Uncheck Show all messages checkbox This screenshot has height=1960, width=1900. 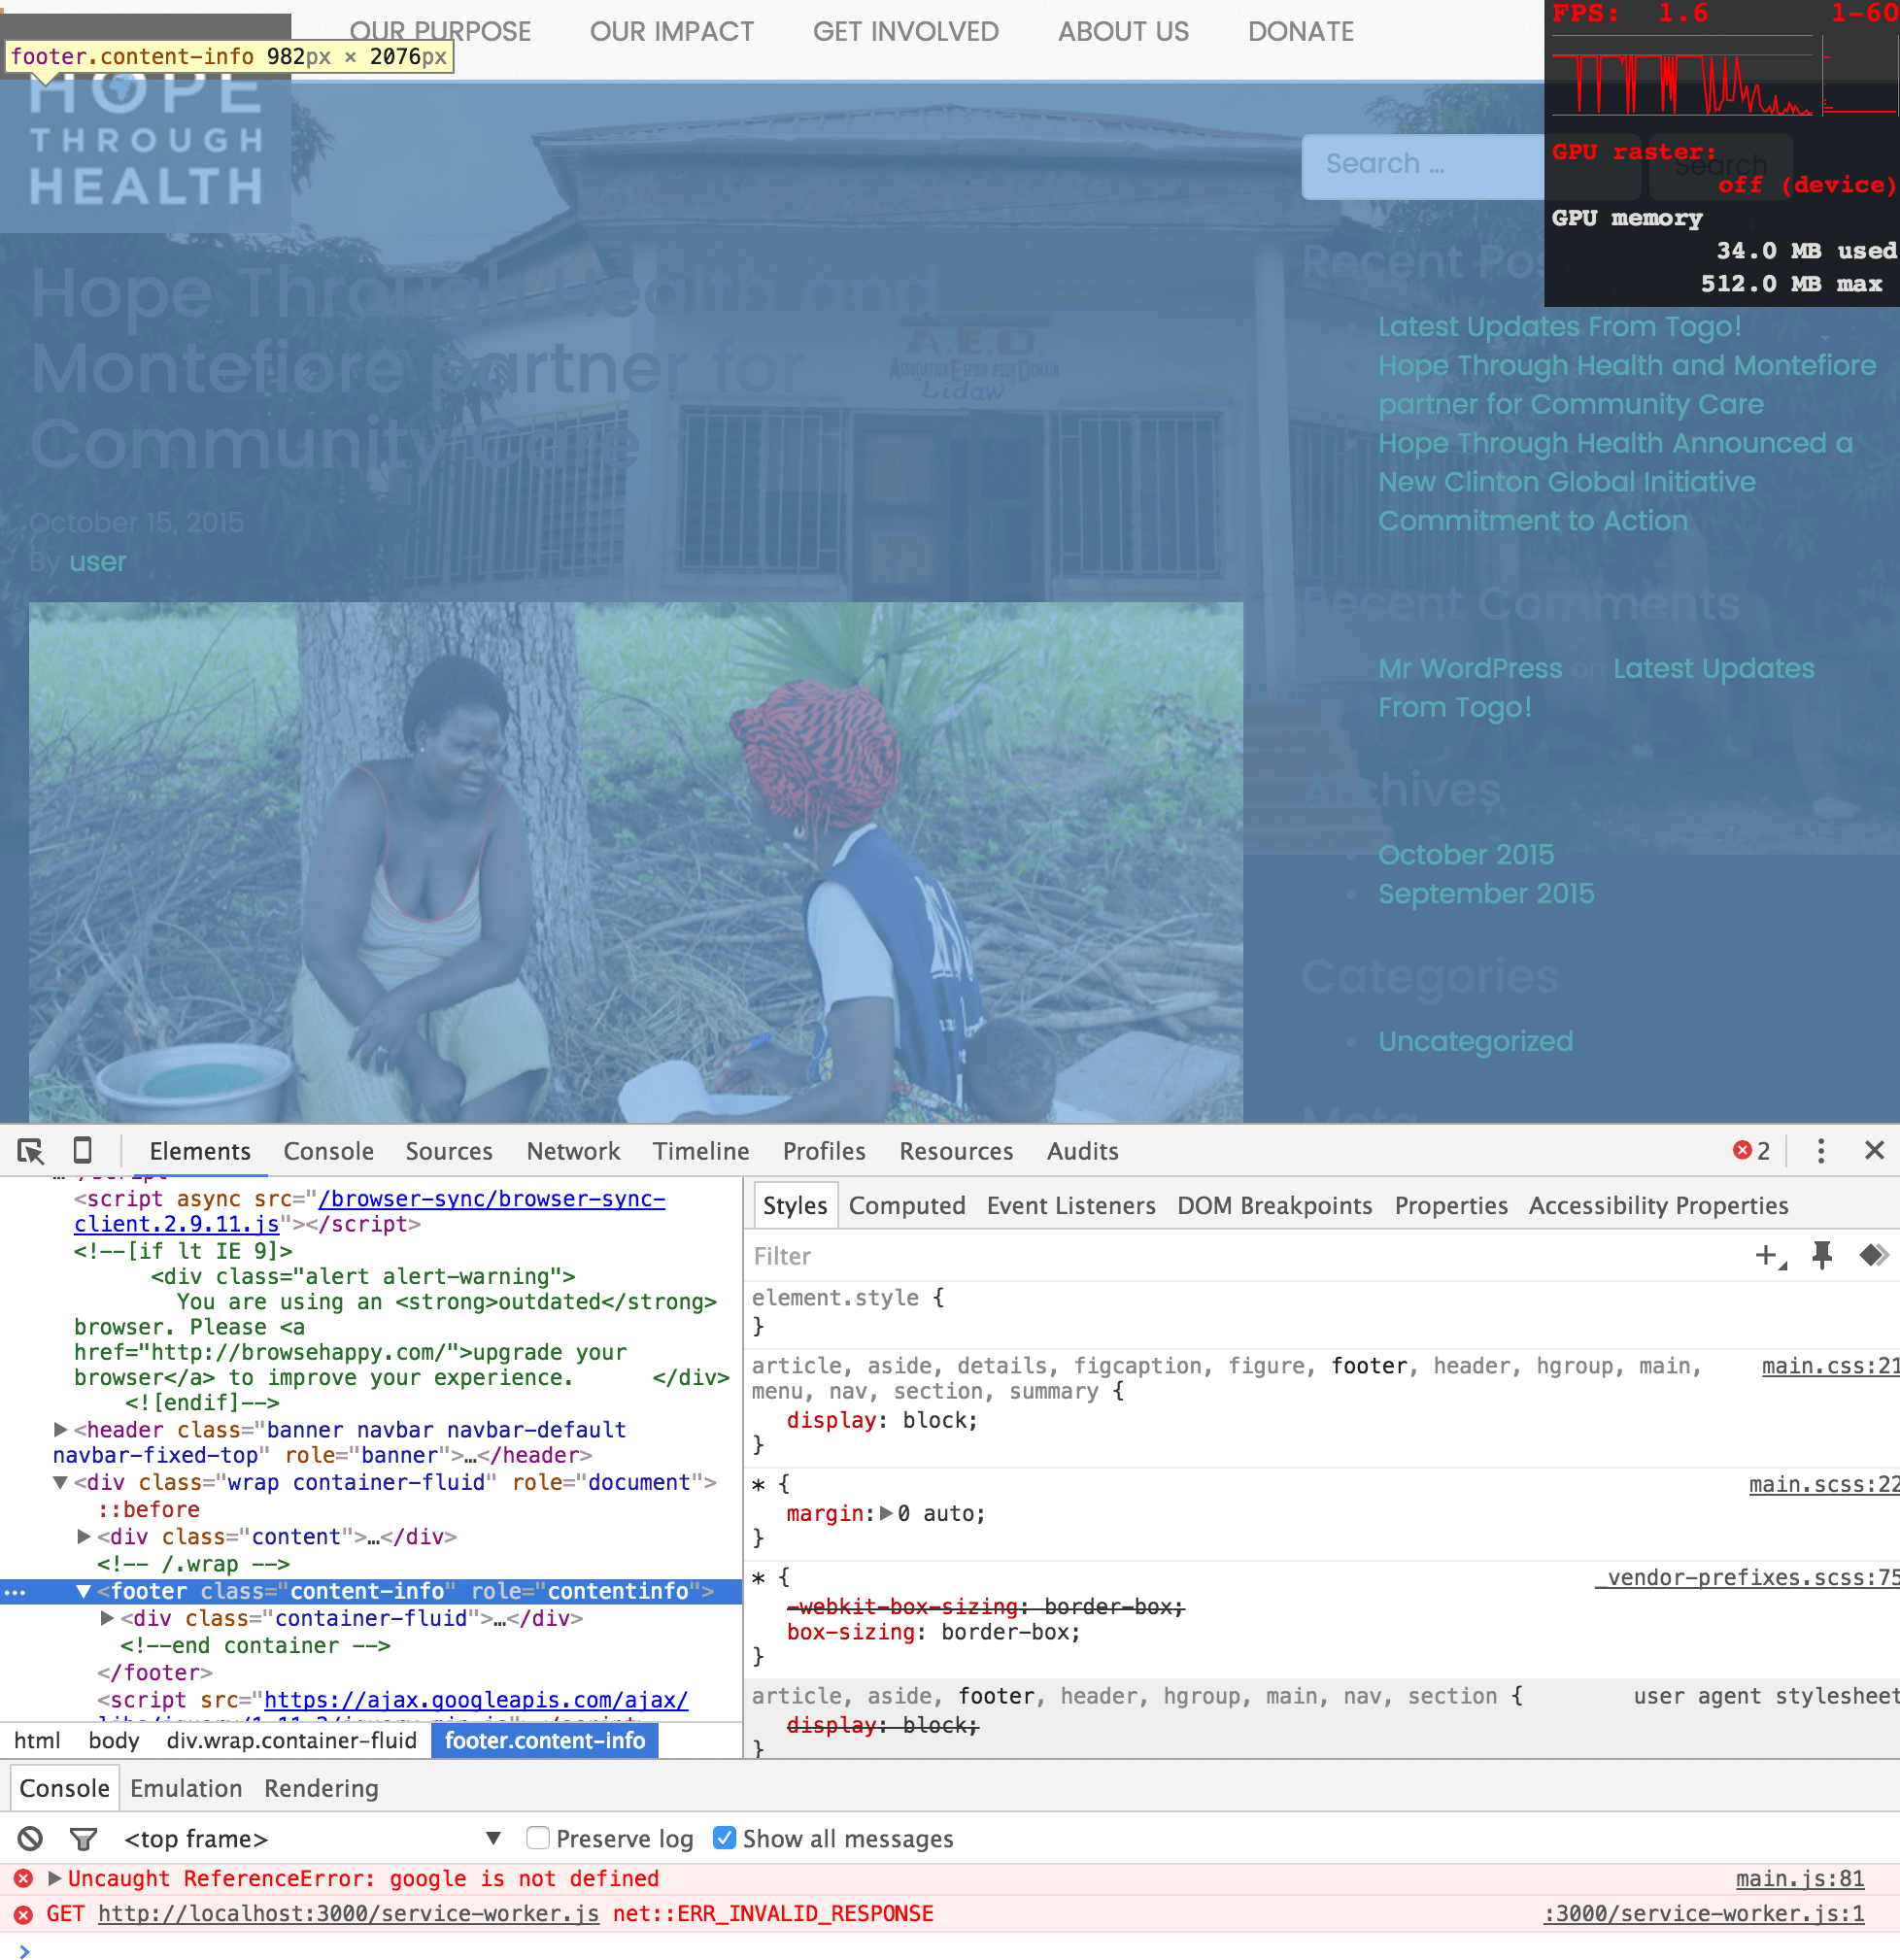click(x=724, y=1838)
